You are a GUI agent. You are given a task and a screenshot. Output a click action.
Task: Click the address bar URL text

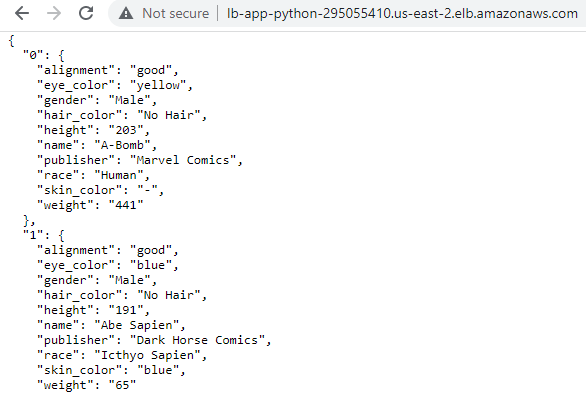[402, 13]
